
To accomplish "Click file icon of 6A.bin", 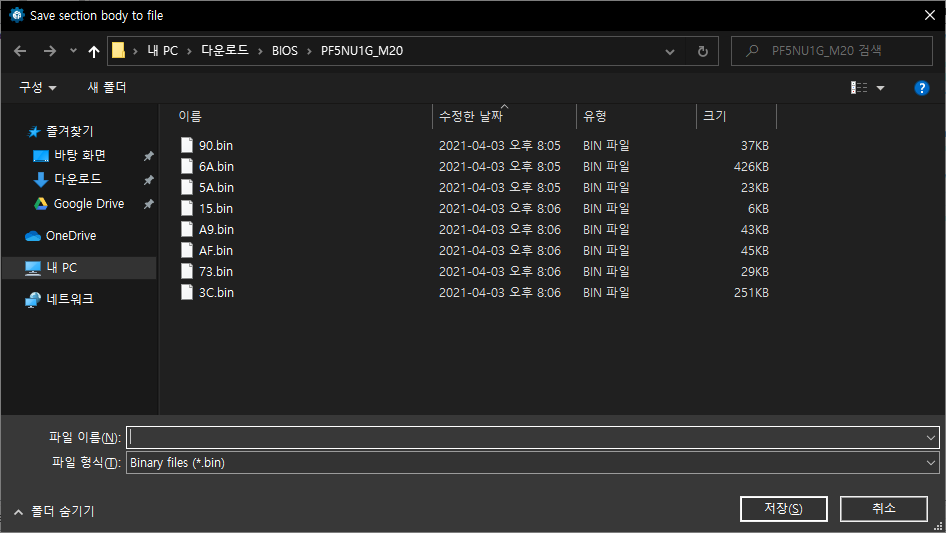I will tap(187, 166).
